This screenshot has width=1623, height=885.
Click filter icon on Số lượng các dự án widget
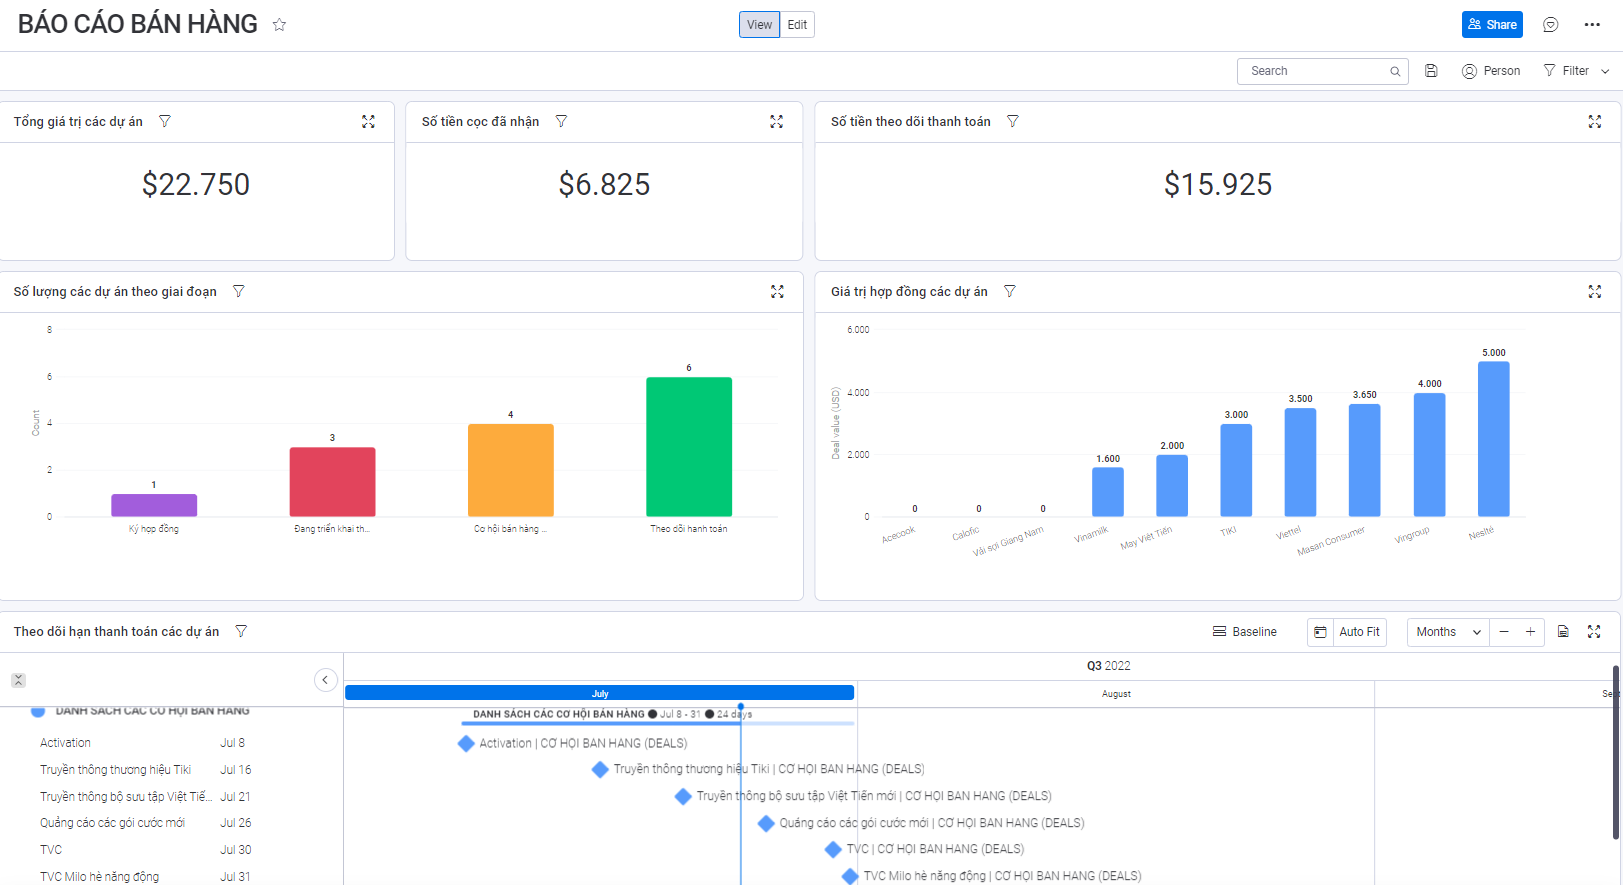coord(238,291)
